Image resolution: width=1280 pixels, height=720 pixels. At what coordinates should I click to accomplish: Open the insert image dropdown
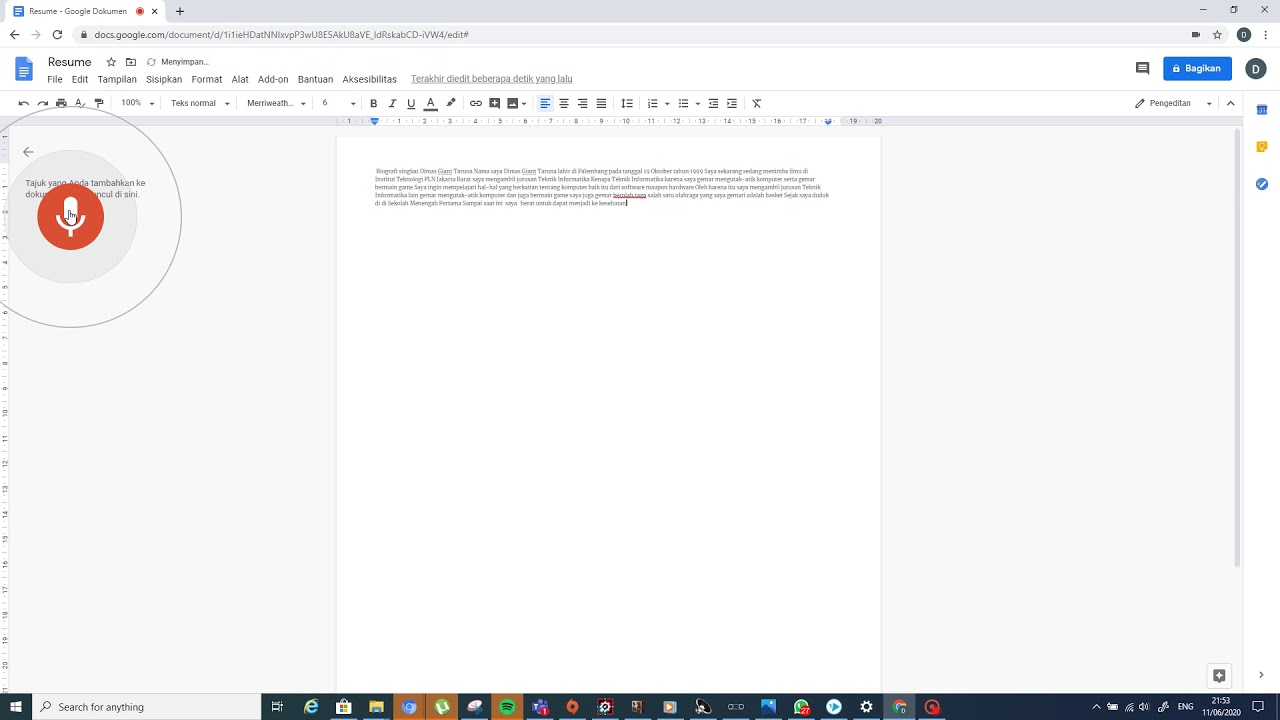[517, 103]
